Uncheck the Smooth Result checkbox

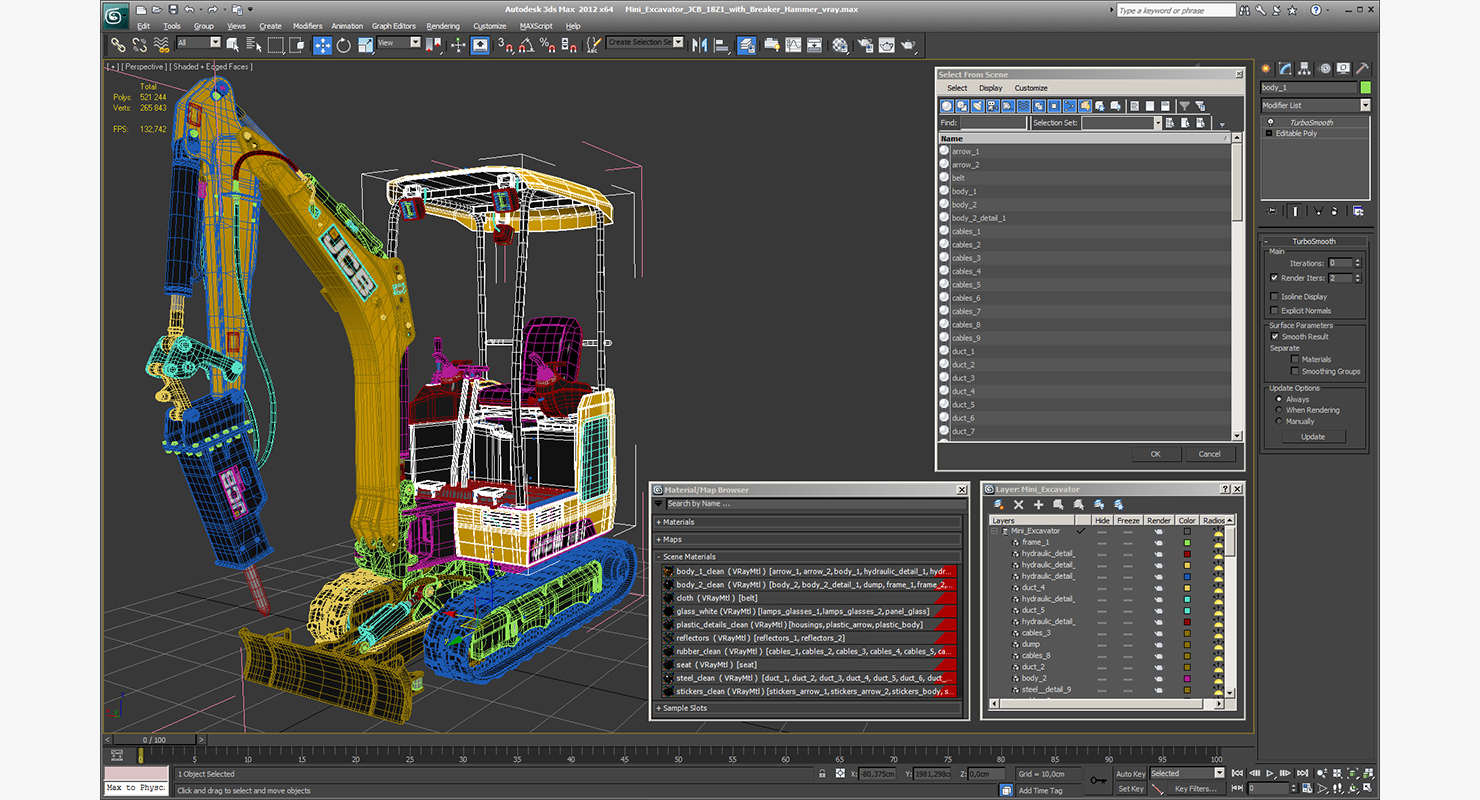pyautogui.click(x=1274, y=337)
